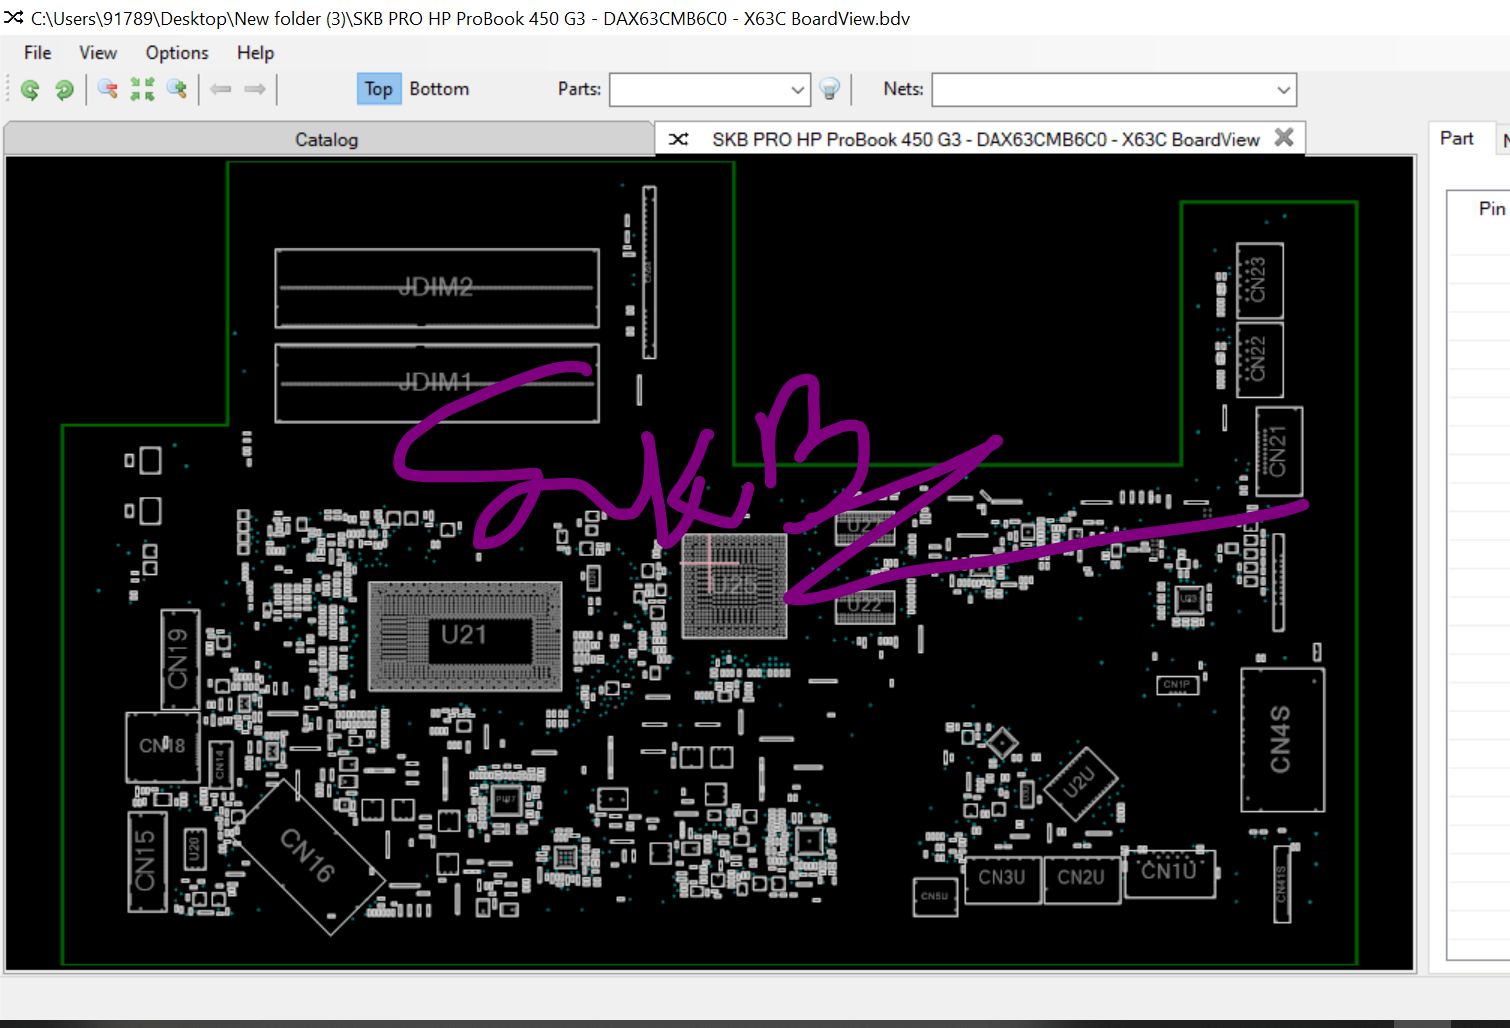This screenshot has width=1510, height=1028.
Task: Open the Help menu
Action: [x=255, y=53]
